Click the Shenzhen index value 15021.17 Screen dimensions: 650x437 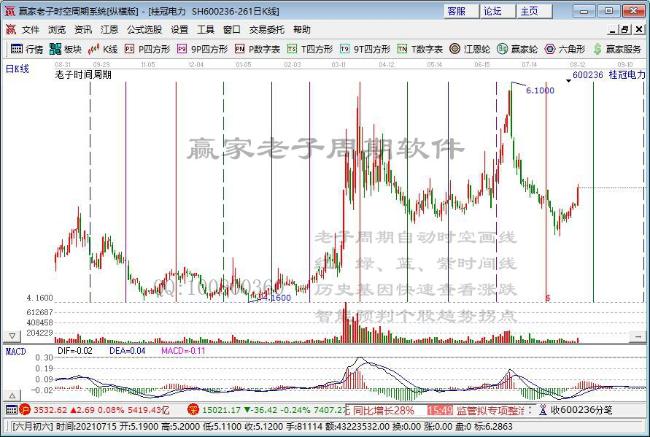221,410
